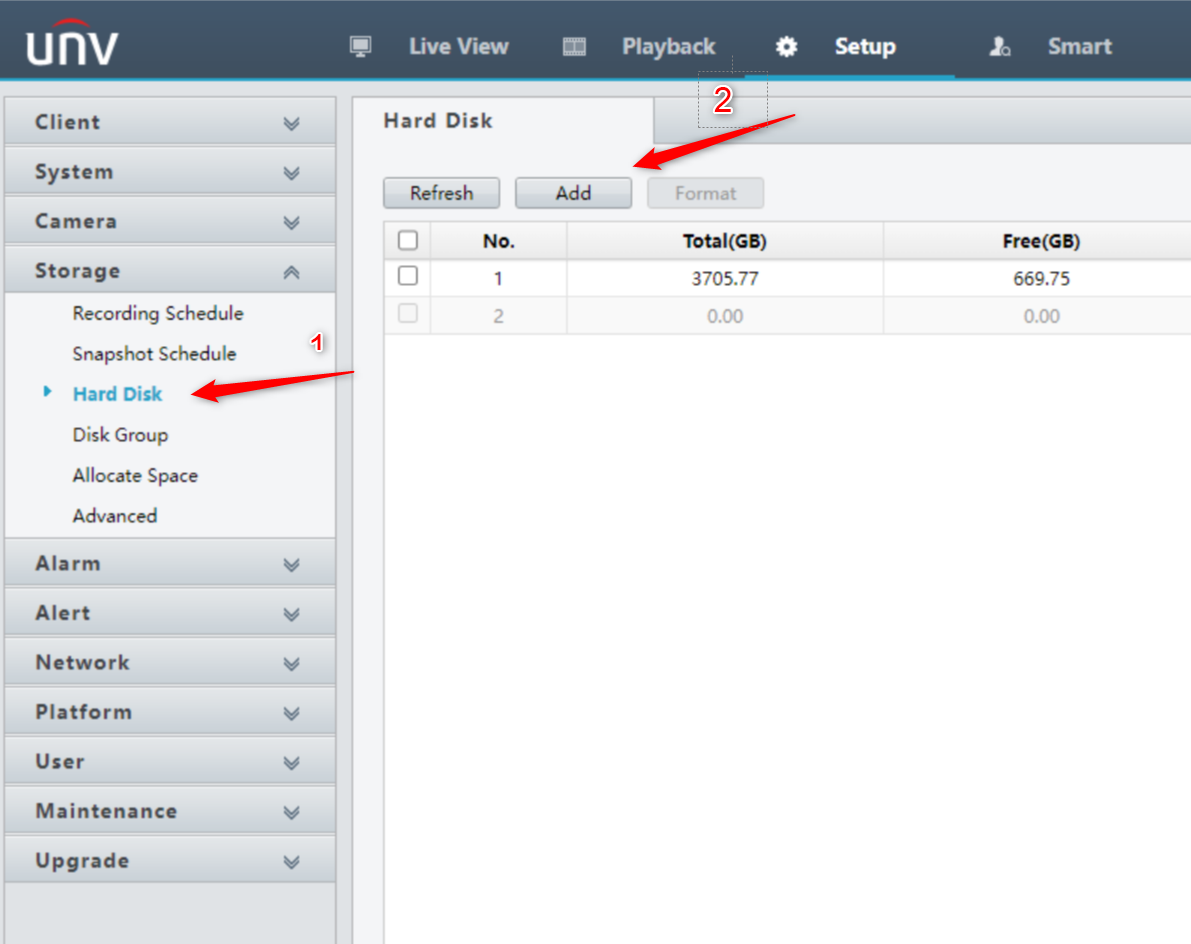Select Disk Group in Storage menu

[x=120, y=435]
